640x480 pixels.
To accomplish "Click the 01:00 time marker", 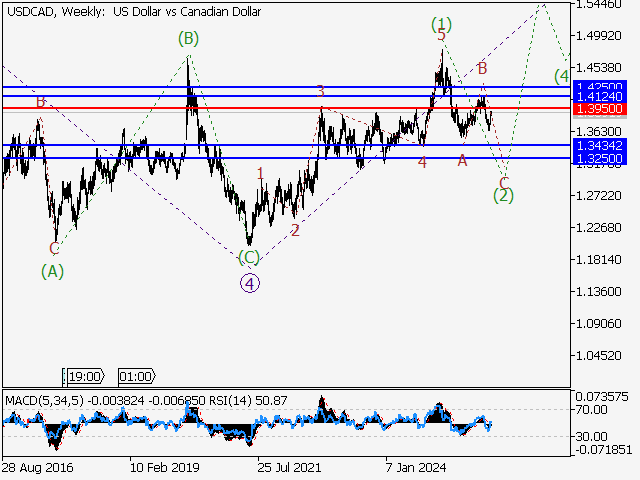I will (x=136, y=377).
